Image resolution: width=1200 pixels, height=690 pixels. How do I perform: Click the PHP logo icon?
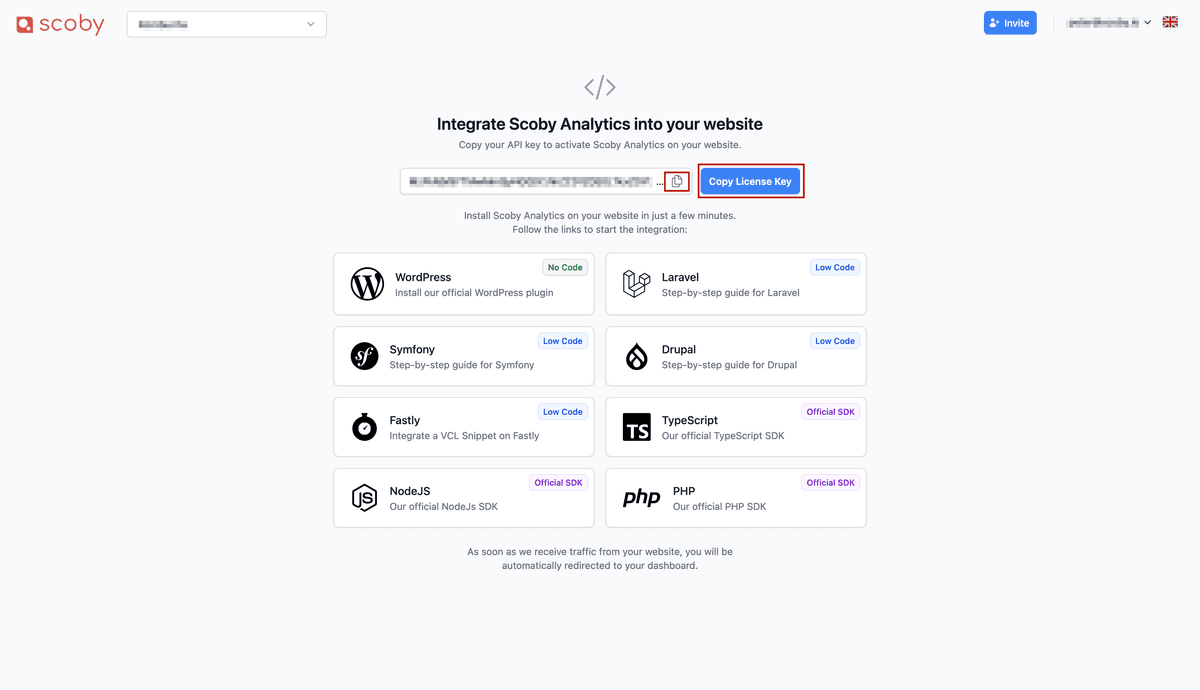click(642, 498)
